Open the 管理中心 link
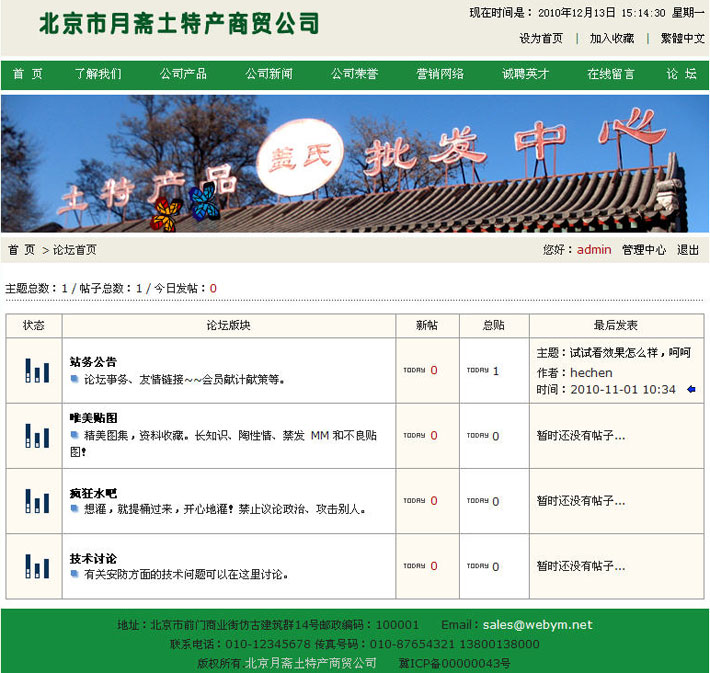Screen dimensions: 710x673 click(x=643, y=250)
